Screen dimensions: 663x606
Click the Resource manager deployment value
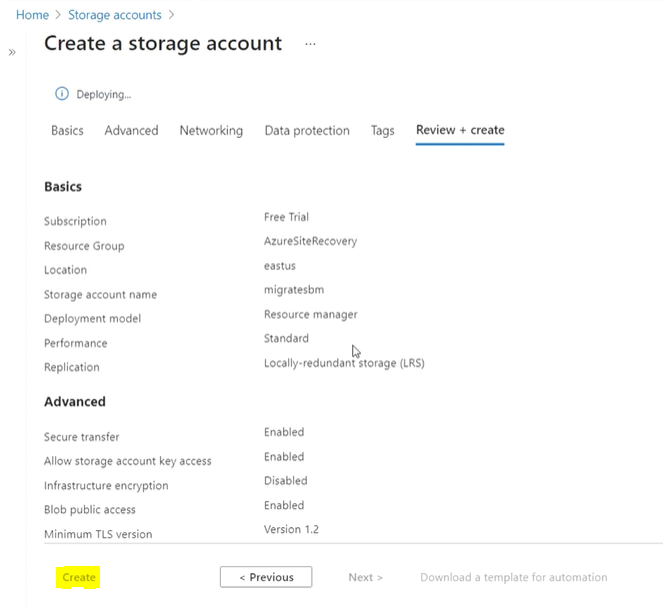coord(311,314)
